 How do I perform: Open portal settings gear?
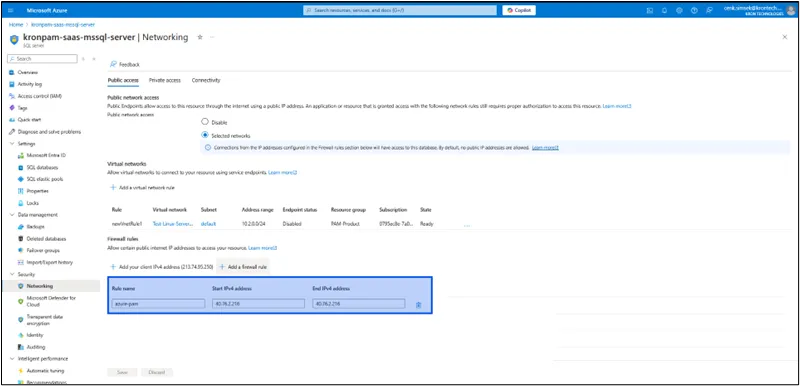(679, 10)
